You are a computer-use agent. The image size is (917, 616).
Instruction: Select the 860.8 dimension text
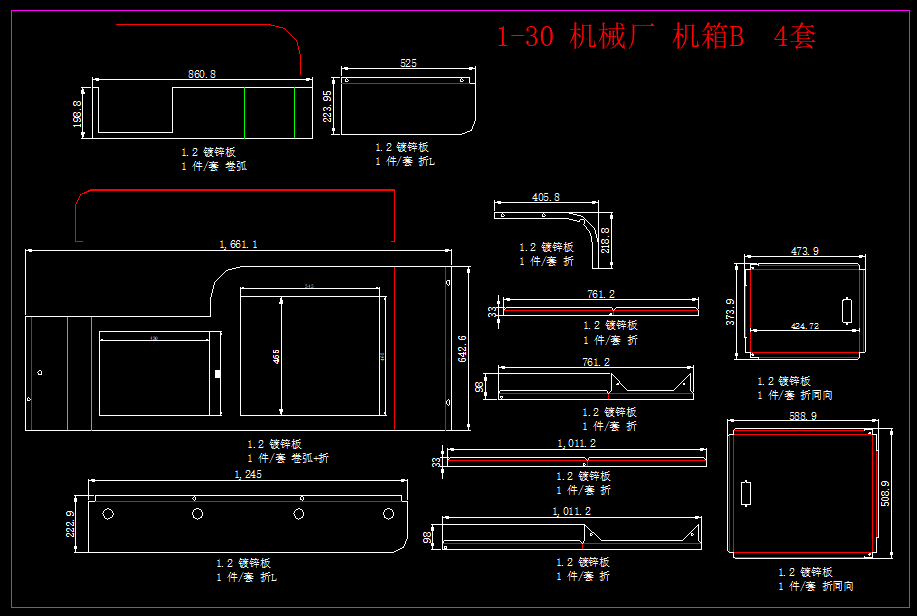(202, 74)
